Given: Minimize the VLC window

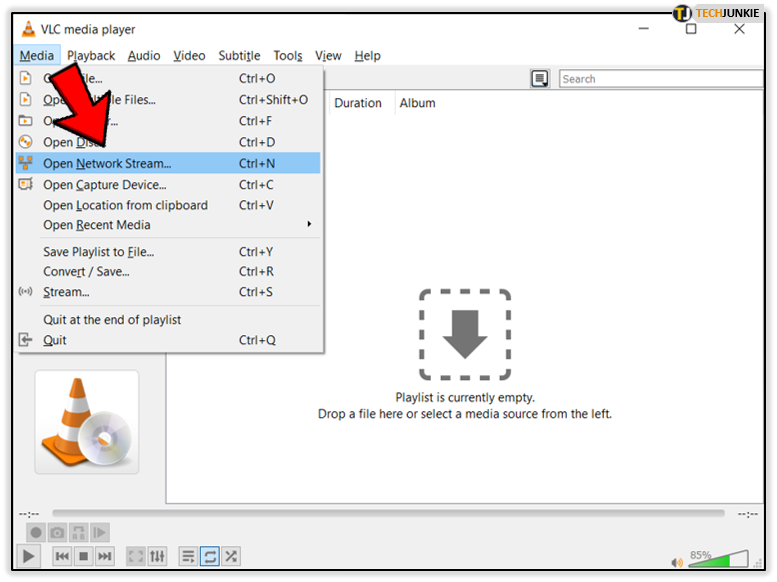Looking at the screenshot, I should tap(643, 29).
